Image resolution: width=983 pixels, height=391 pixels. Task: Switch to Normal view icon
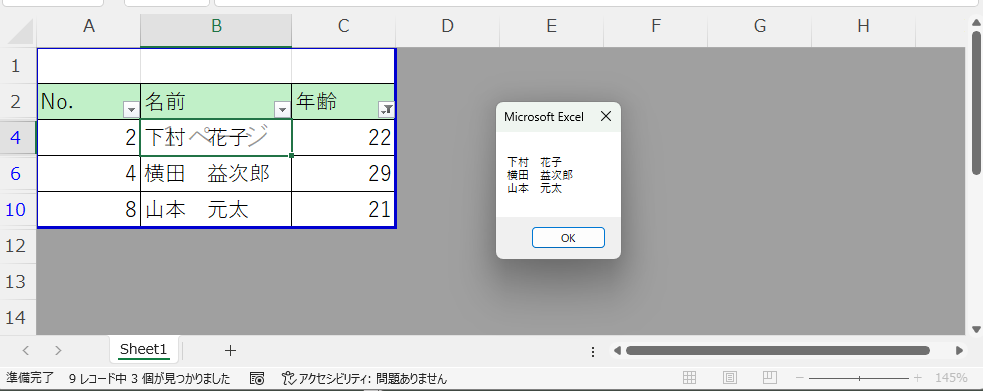pyautogui.click(x=690, y=378)
